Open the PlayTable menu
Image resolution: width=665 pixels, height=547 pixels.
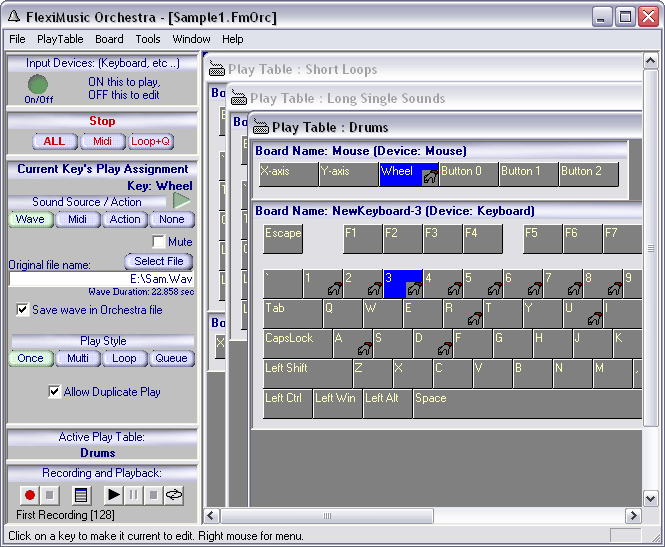click(x=60, y=39)
